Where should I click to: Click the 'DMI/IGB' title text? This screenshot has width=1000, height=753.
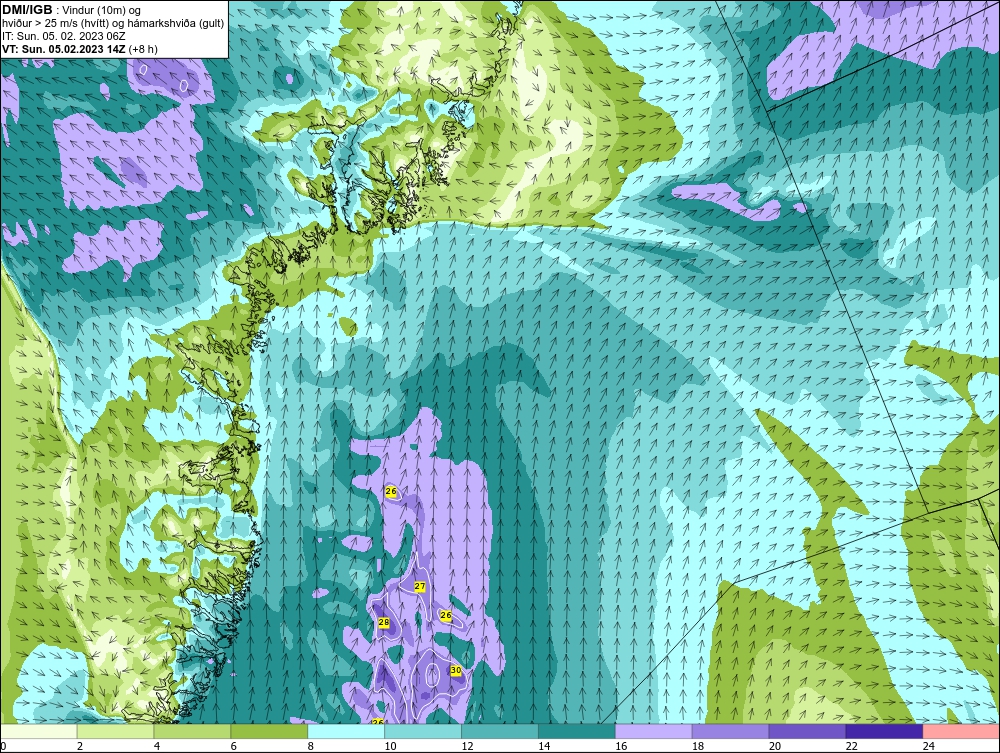coord(27,10)
